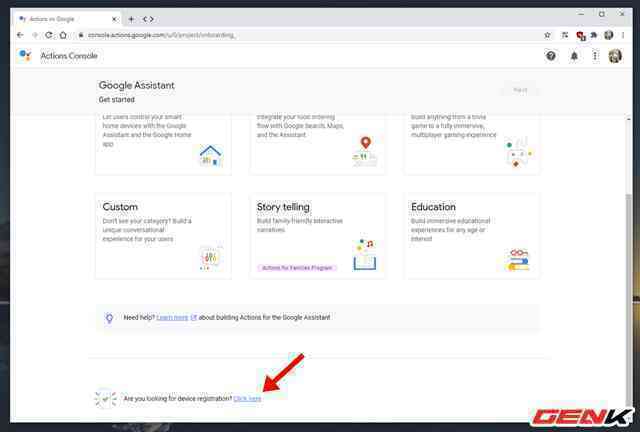The height and width of the screenshot is (432, 640).
Task: Close the Actions on Google tab
Action: tap(115, 19)
